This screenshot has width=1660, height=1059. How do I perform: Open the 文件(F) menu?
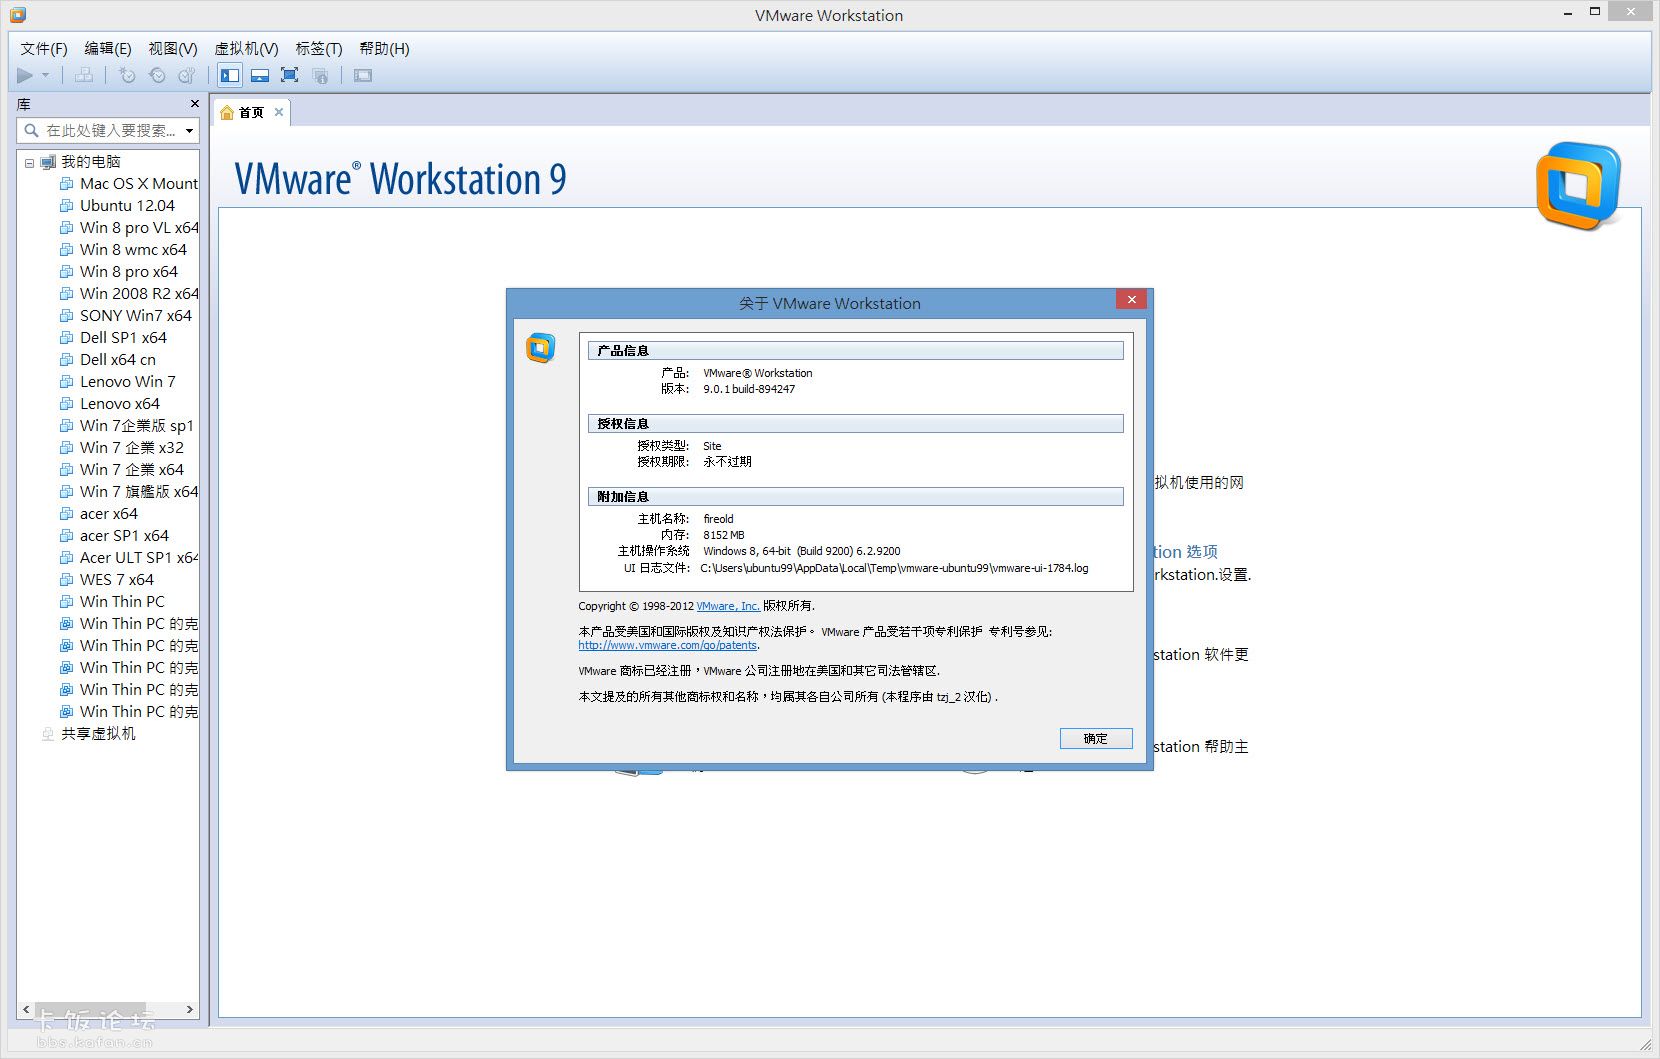click(44, 48)
